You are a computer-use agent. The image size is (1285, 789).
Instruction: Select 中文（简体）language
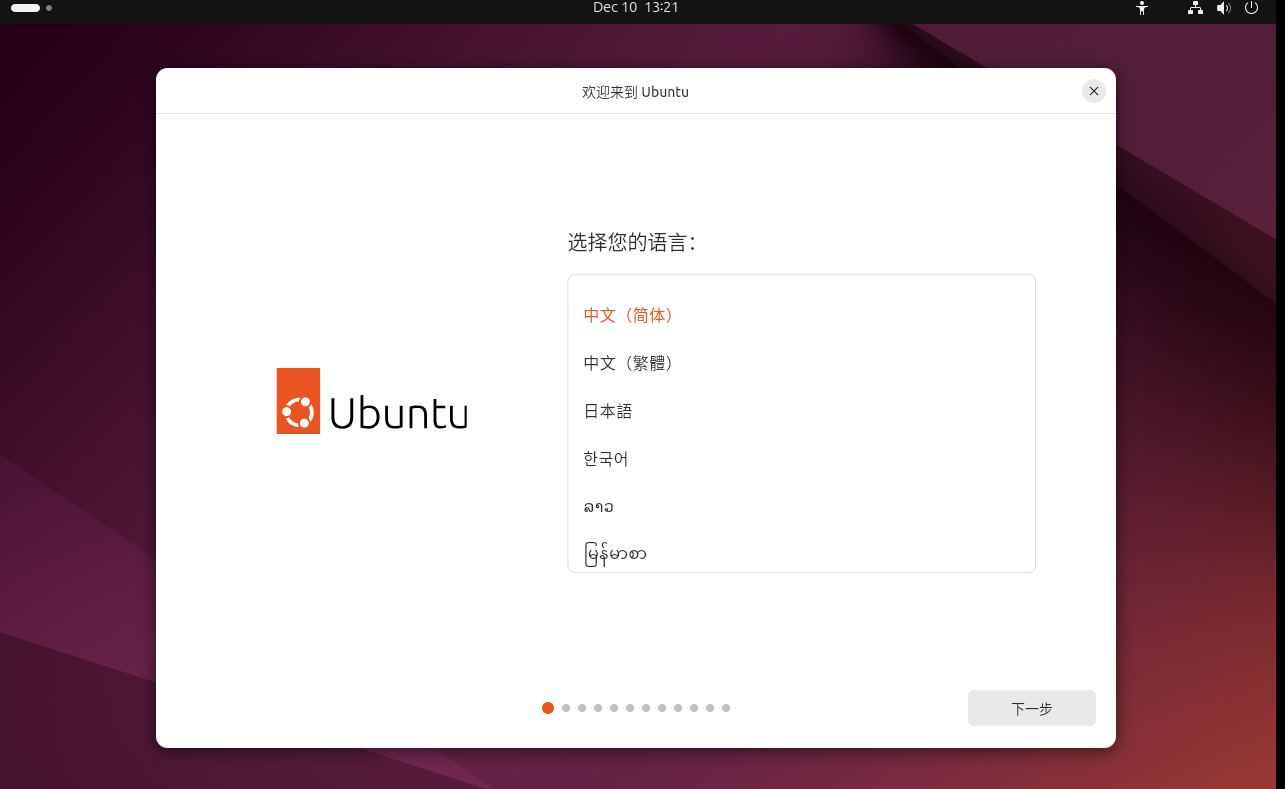(801, 315)
